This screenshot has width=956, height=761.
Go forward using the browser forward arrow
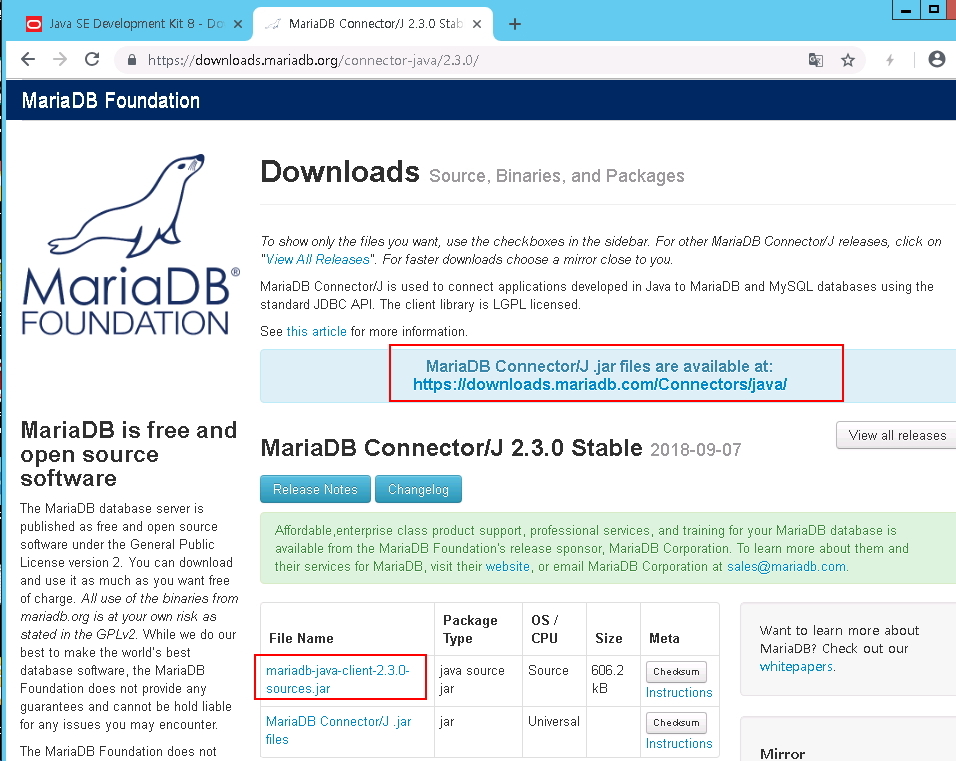(x=60, y=60)
